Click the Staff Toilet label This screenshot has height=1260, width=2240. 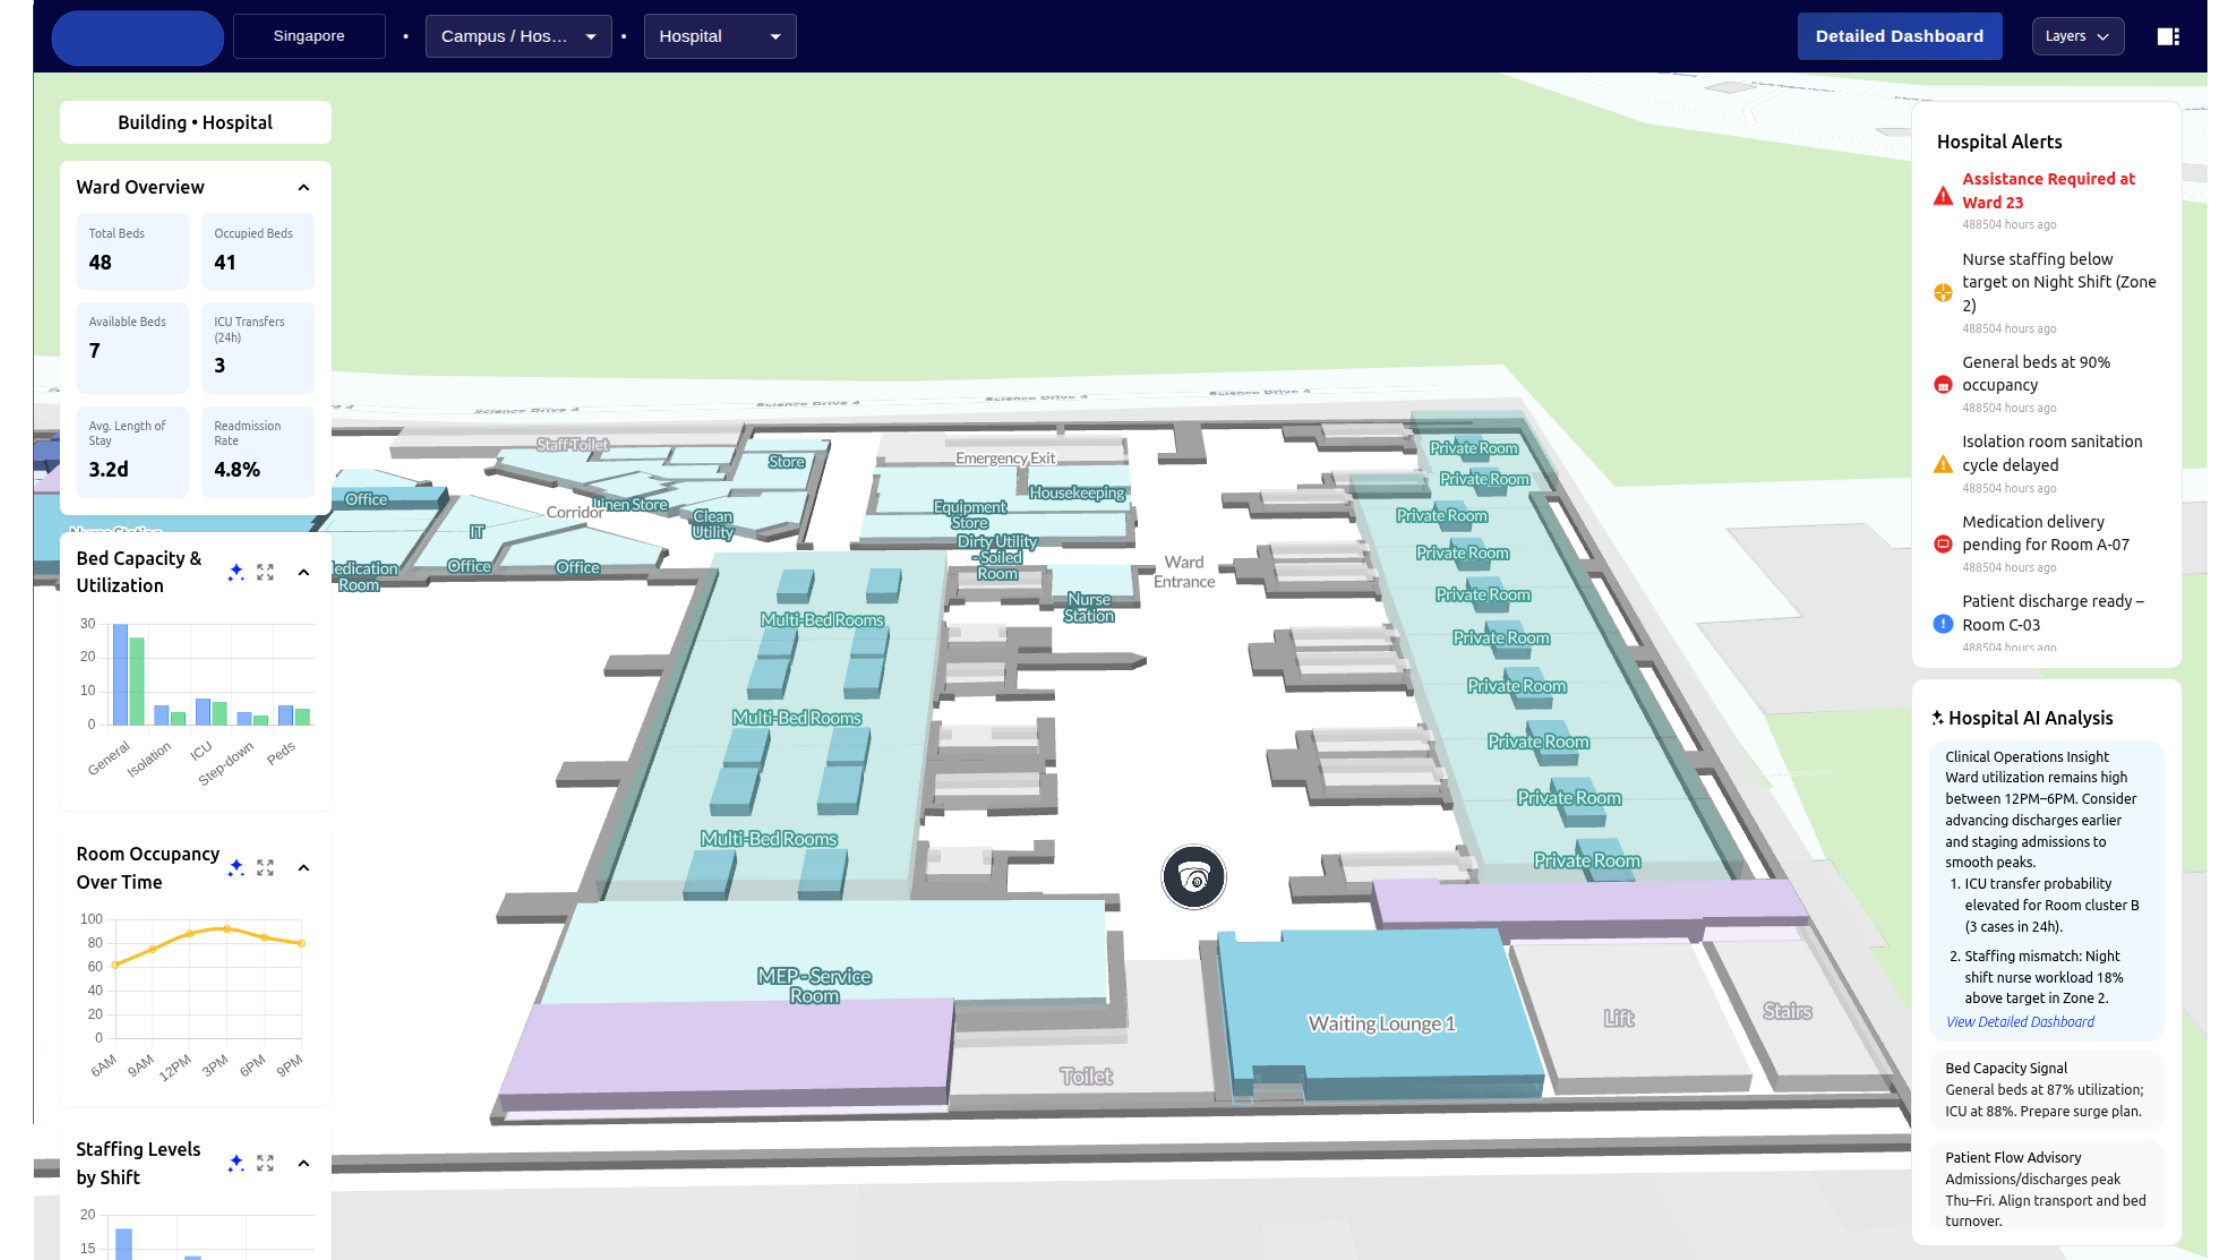[572, 444]
